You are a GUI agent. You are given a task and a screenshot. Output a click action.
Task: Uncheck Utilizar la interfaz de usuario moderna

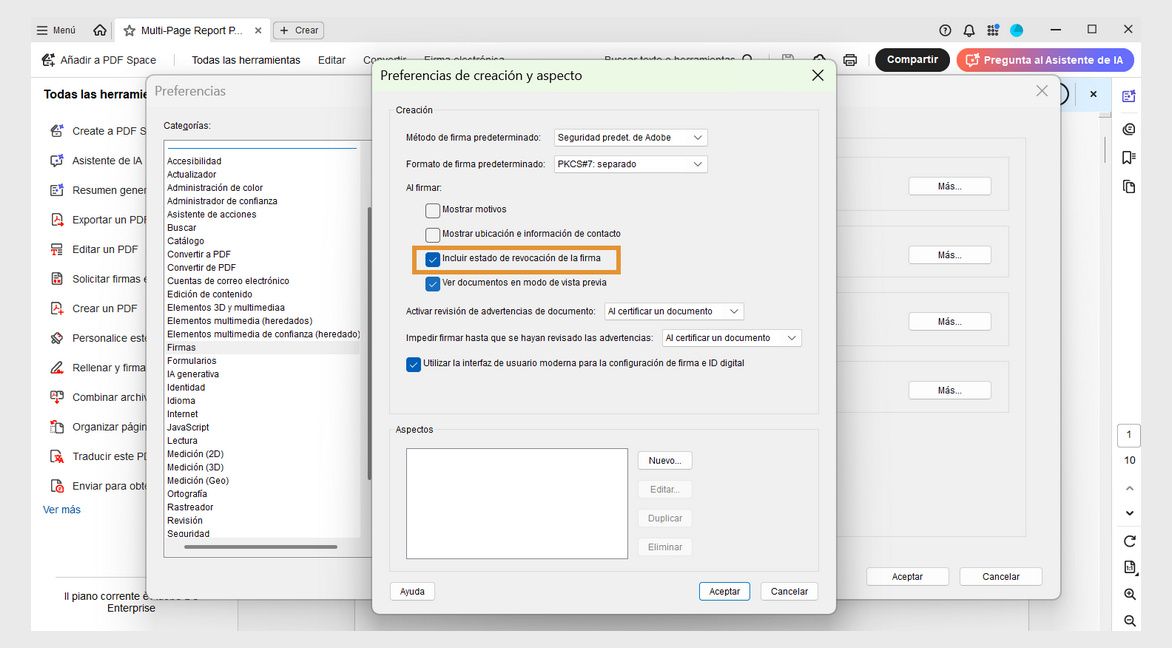click(x=413, y=365)
